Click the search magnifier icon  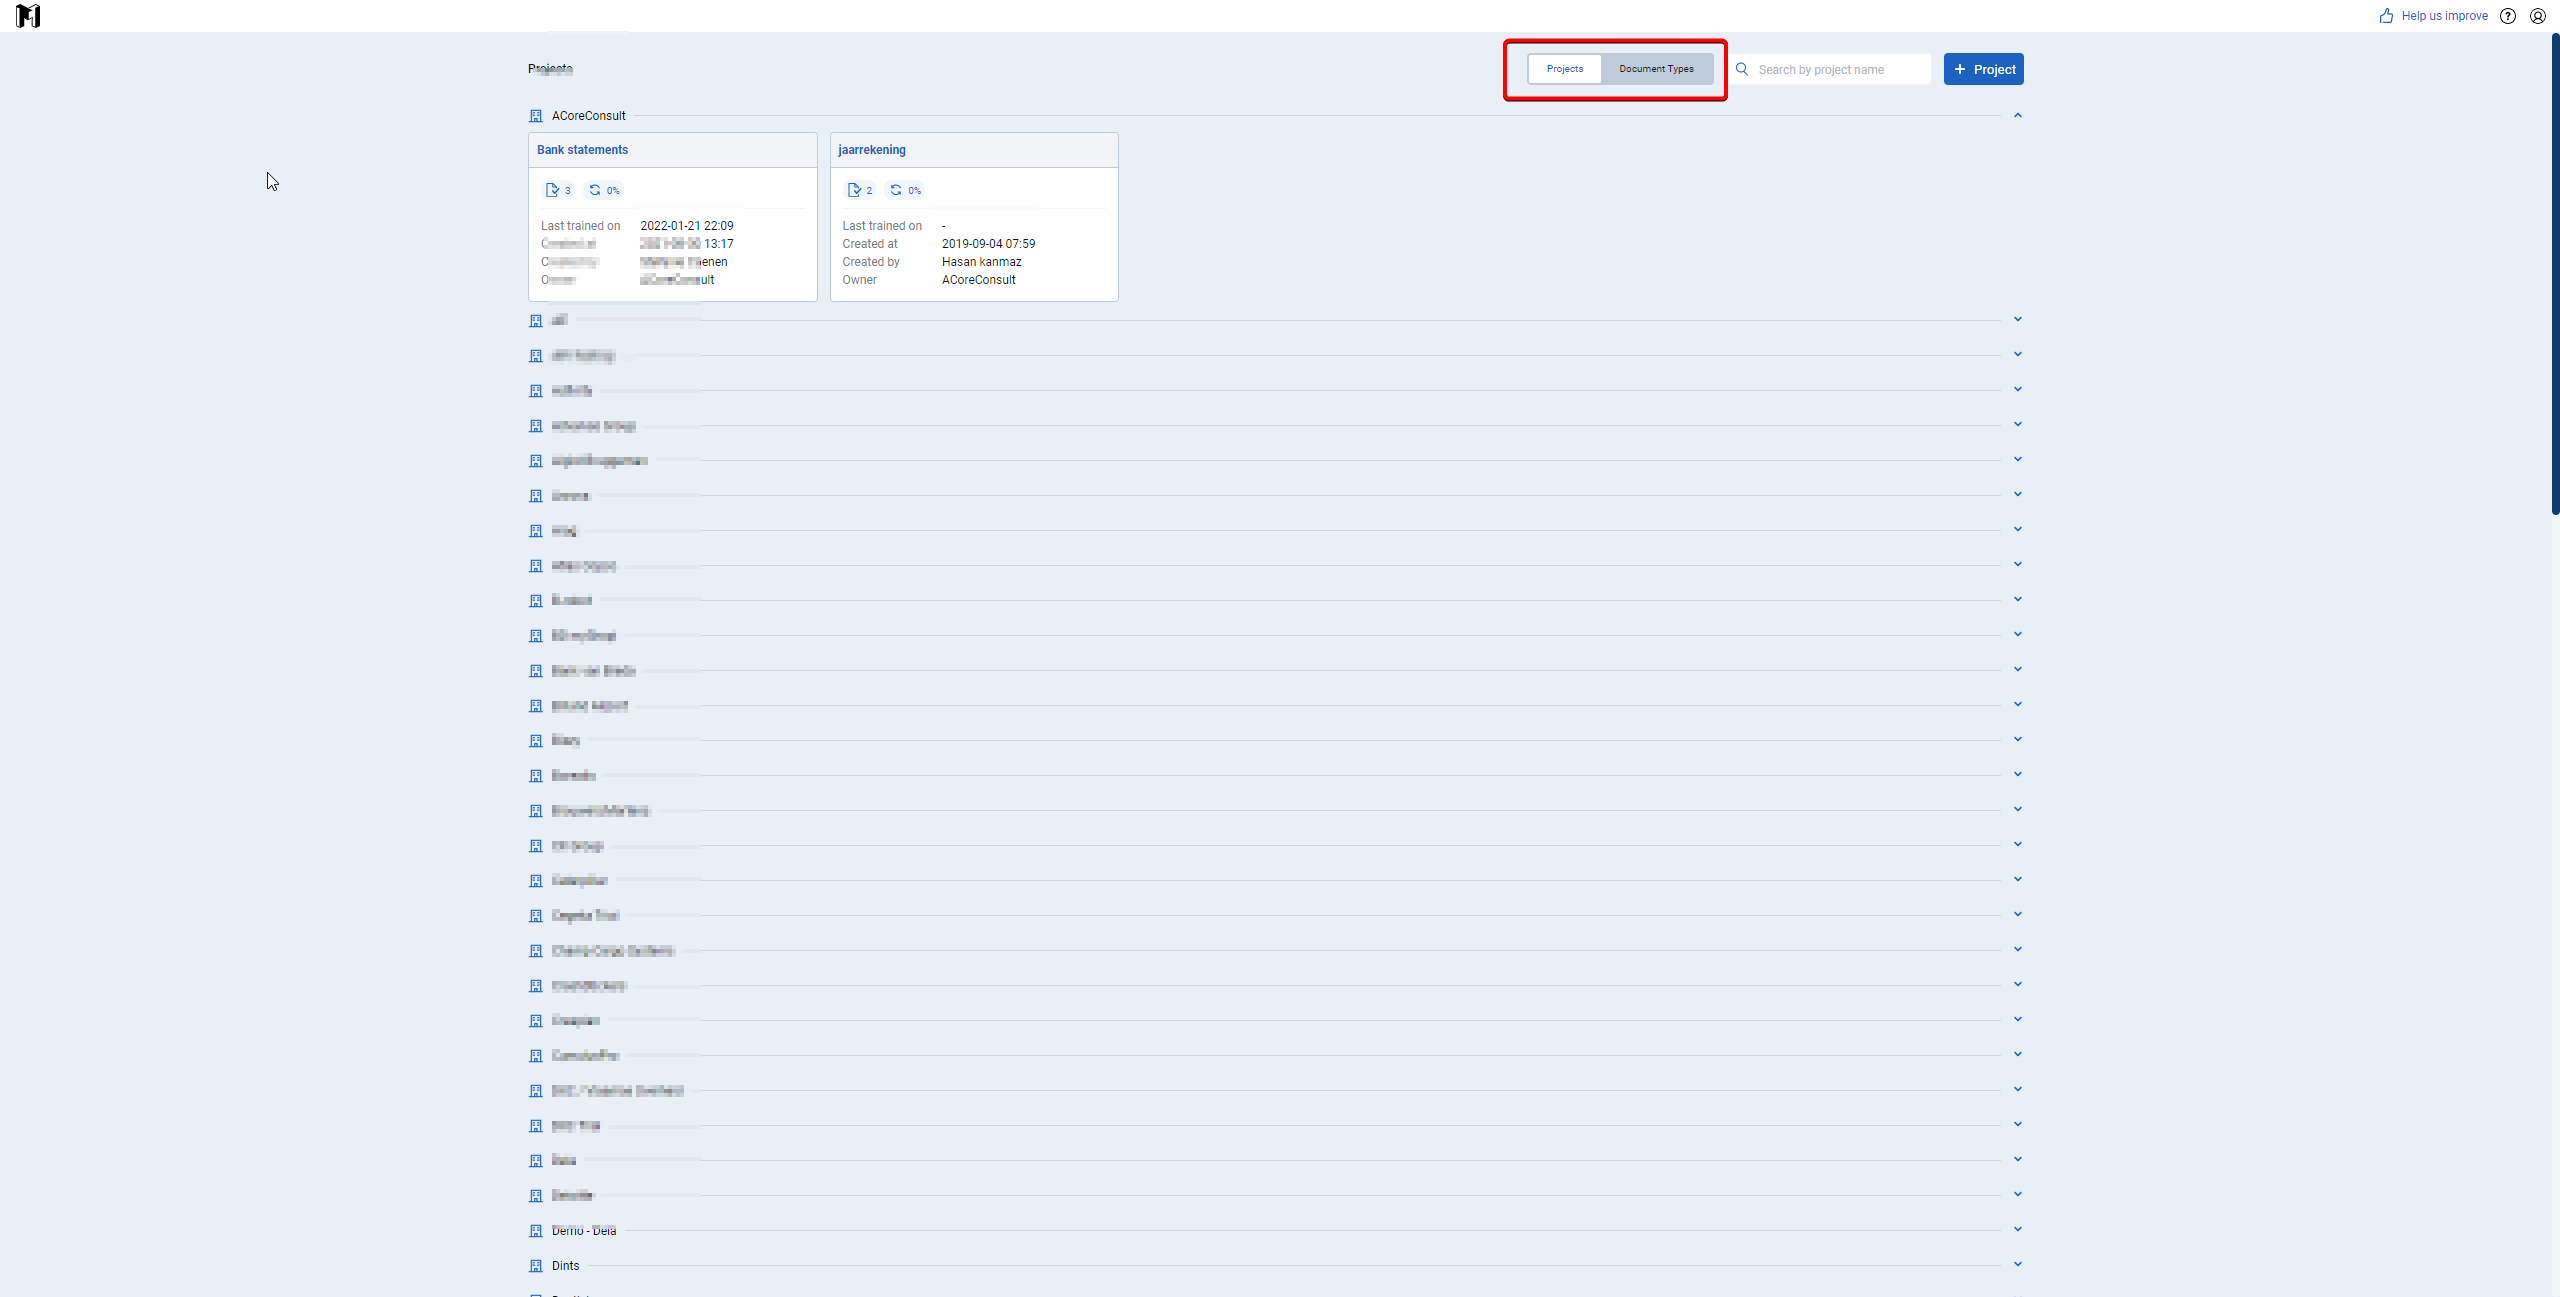click(x=1742, y=69)
